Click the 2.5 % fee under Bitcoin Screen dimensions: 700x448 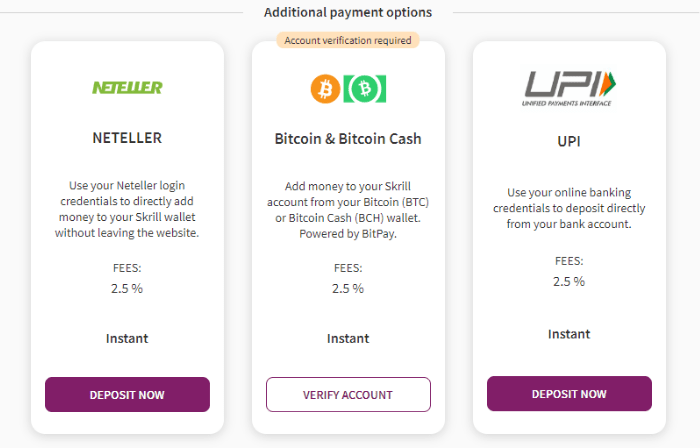point(348,289)
